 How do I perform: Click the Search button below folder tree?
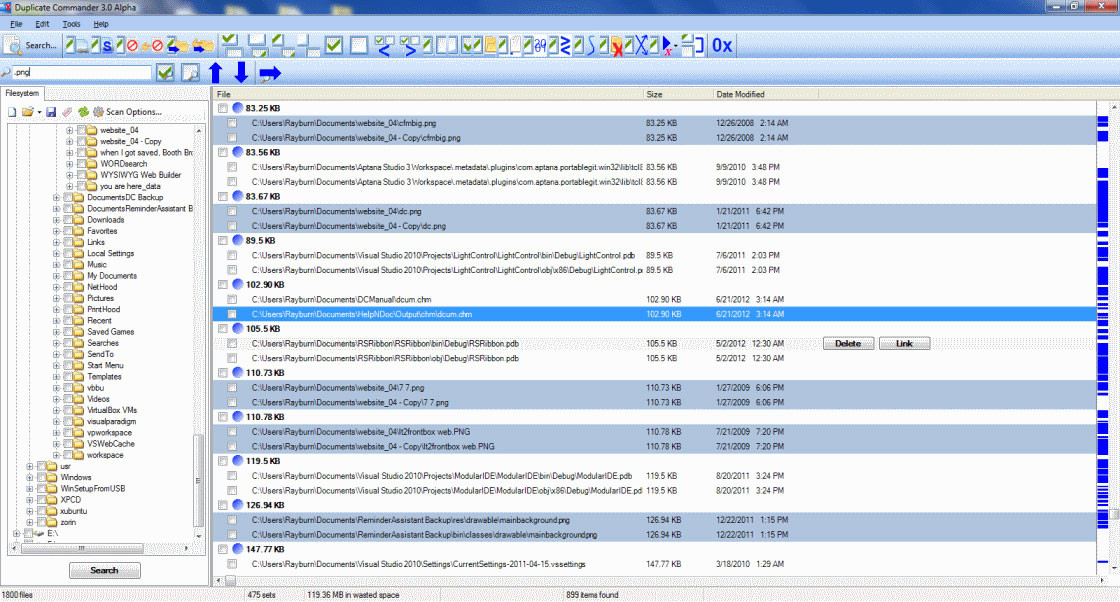[104, 571]
